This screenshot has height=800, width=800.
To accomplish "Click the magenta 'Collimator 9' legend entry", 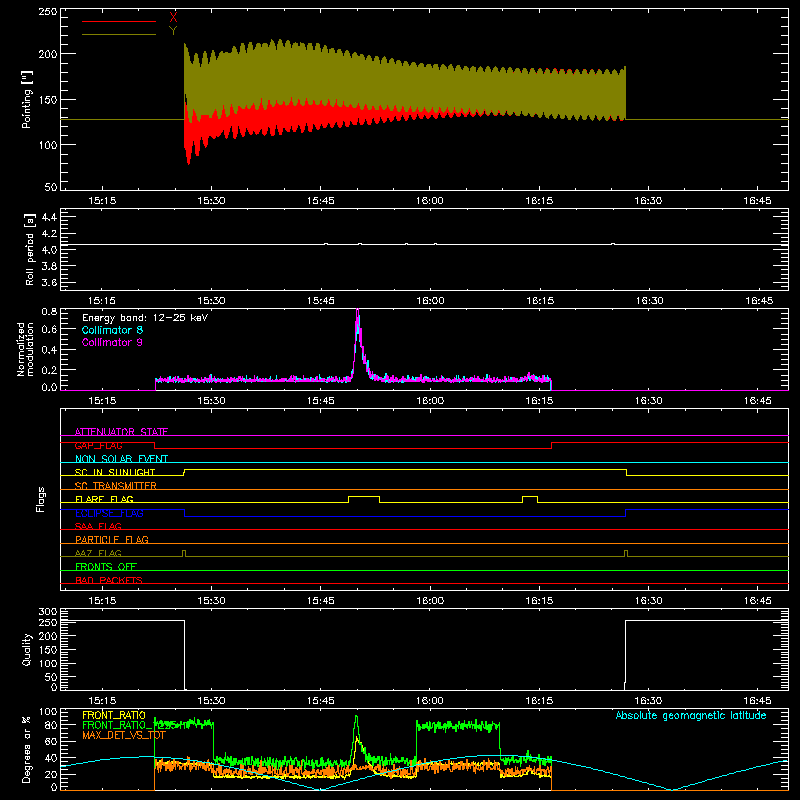I will tap(112, 342).
